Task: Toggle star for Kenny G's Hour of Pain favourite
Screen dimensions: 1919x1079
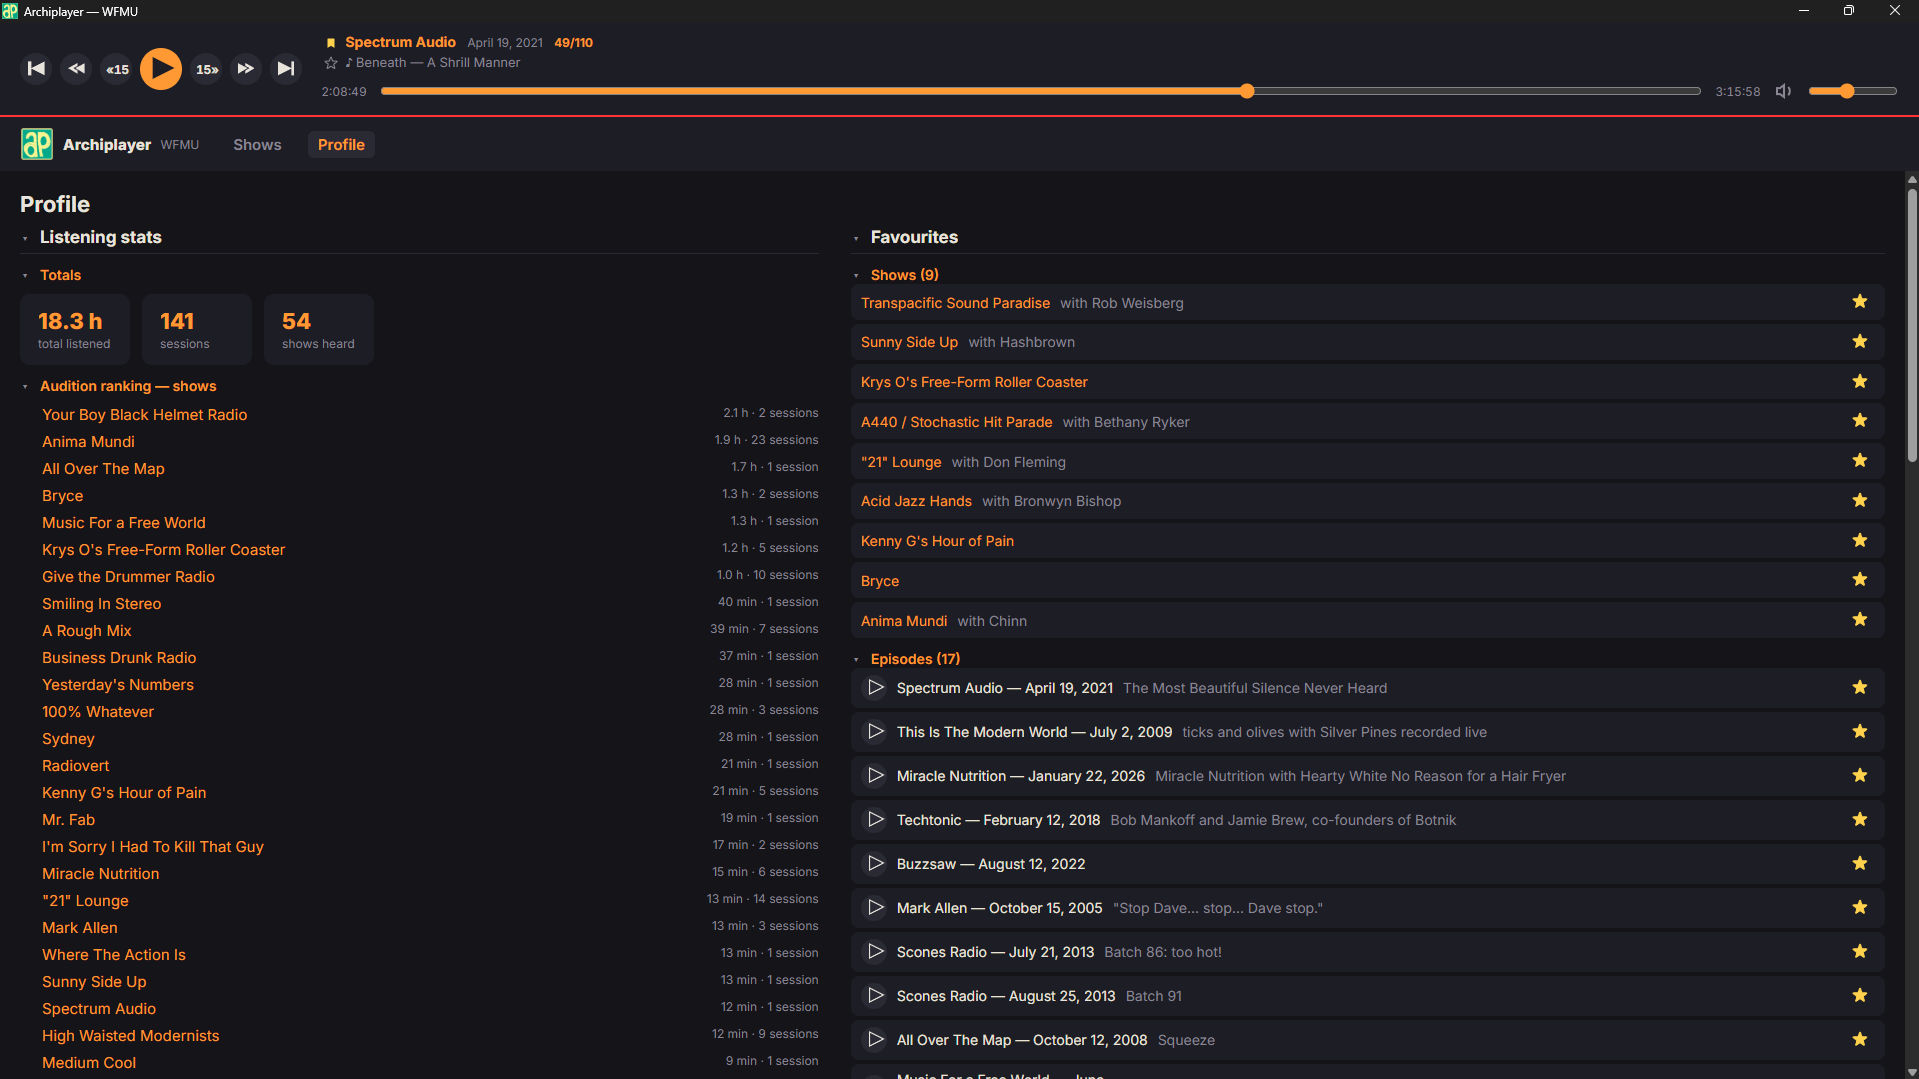Action: (x=1860, y=541)
